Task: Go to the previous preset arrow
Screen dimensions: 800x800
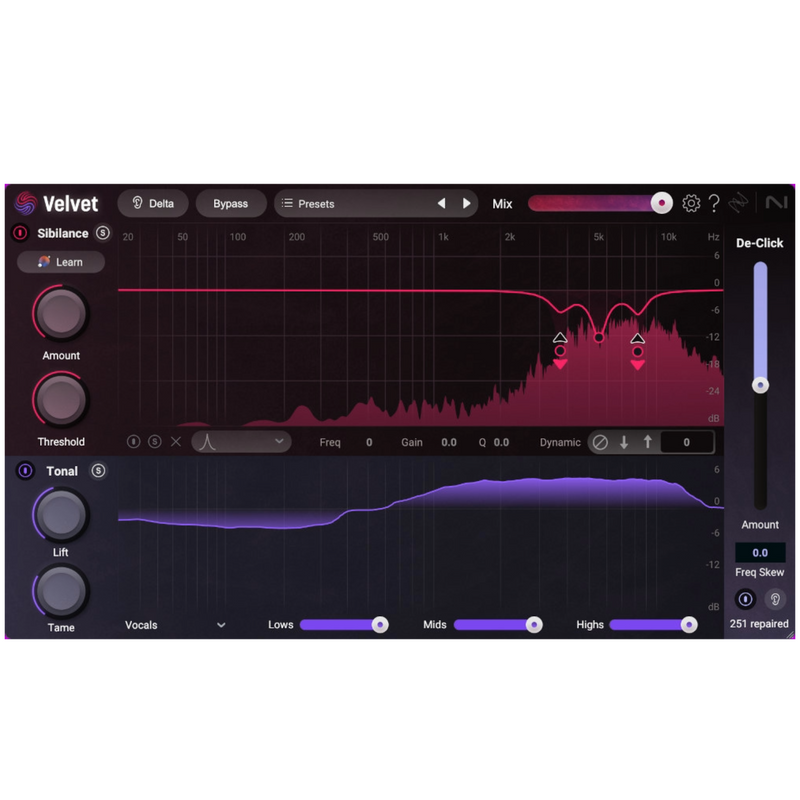Action: tap(441, 204)
